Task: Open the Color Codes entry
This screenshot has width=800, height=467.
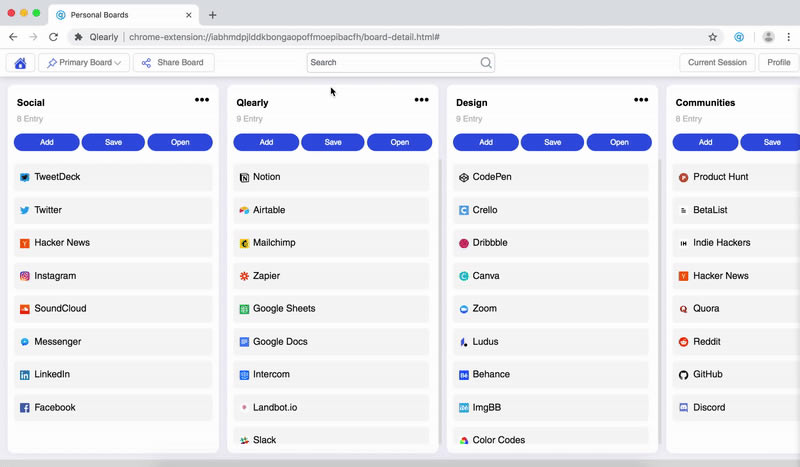Action: (x=551, y=436)
